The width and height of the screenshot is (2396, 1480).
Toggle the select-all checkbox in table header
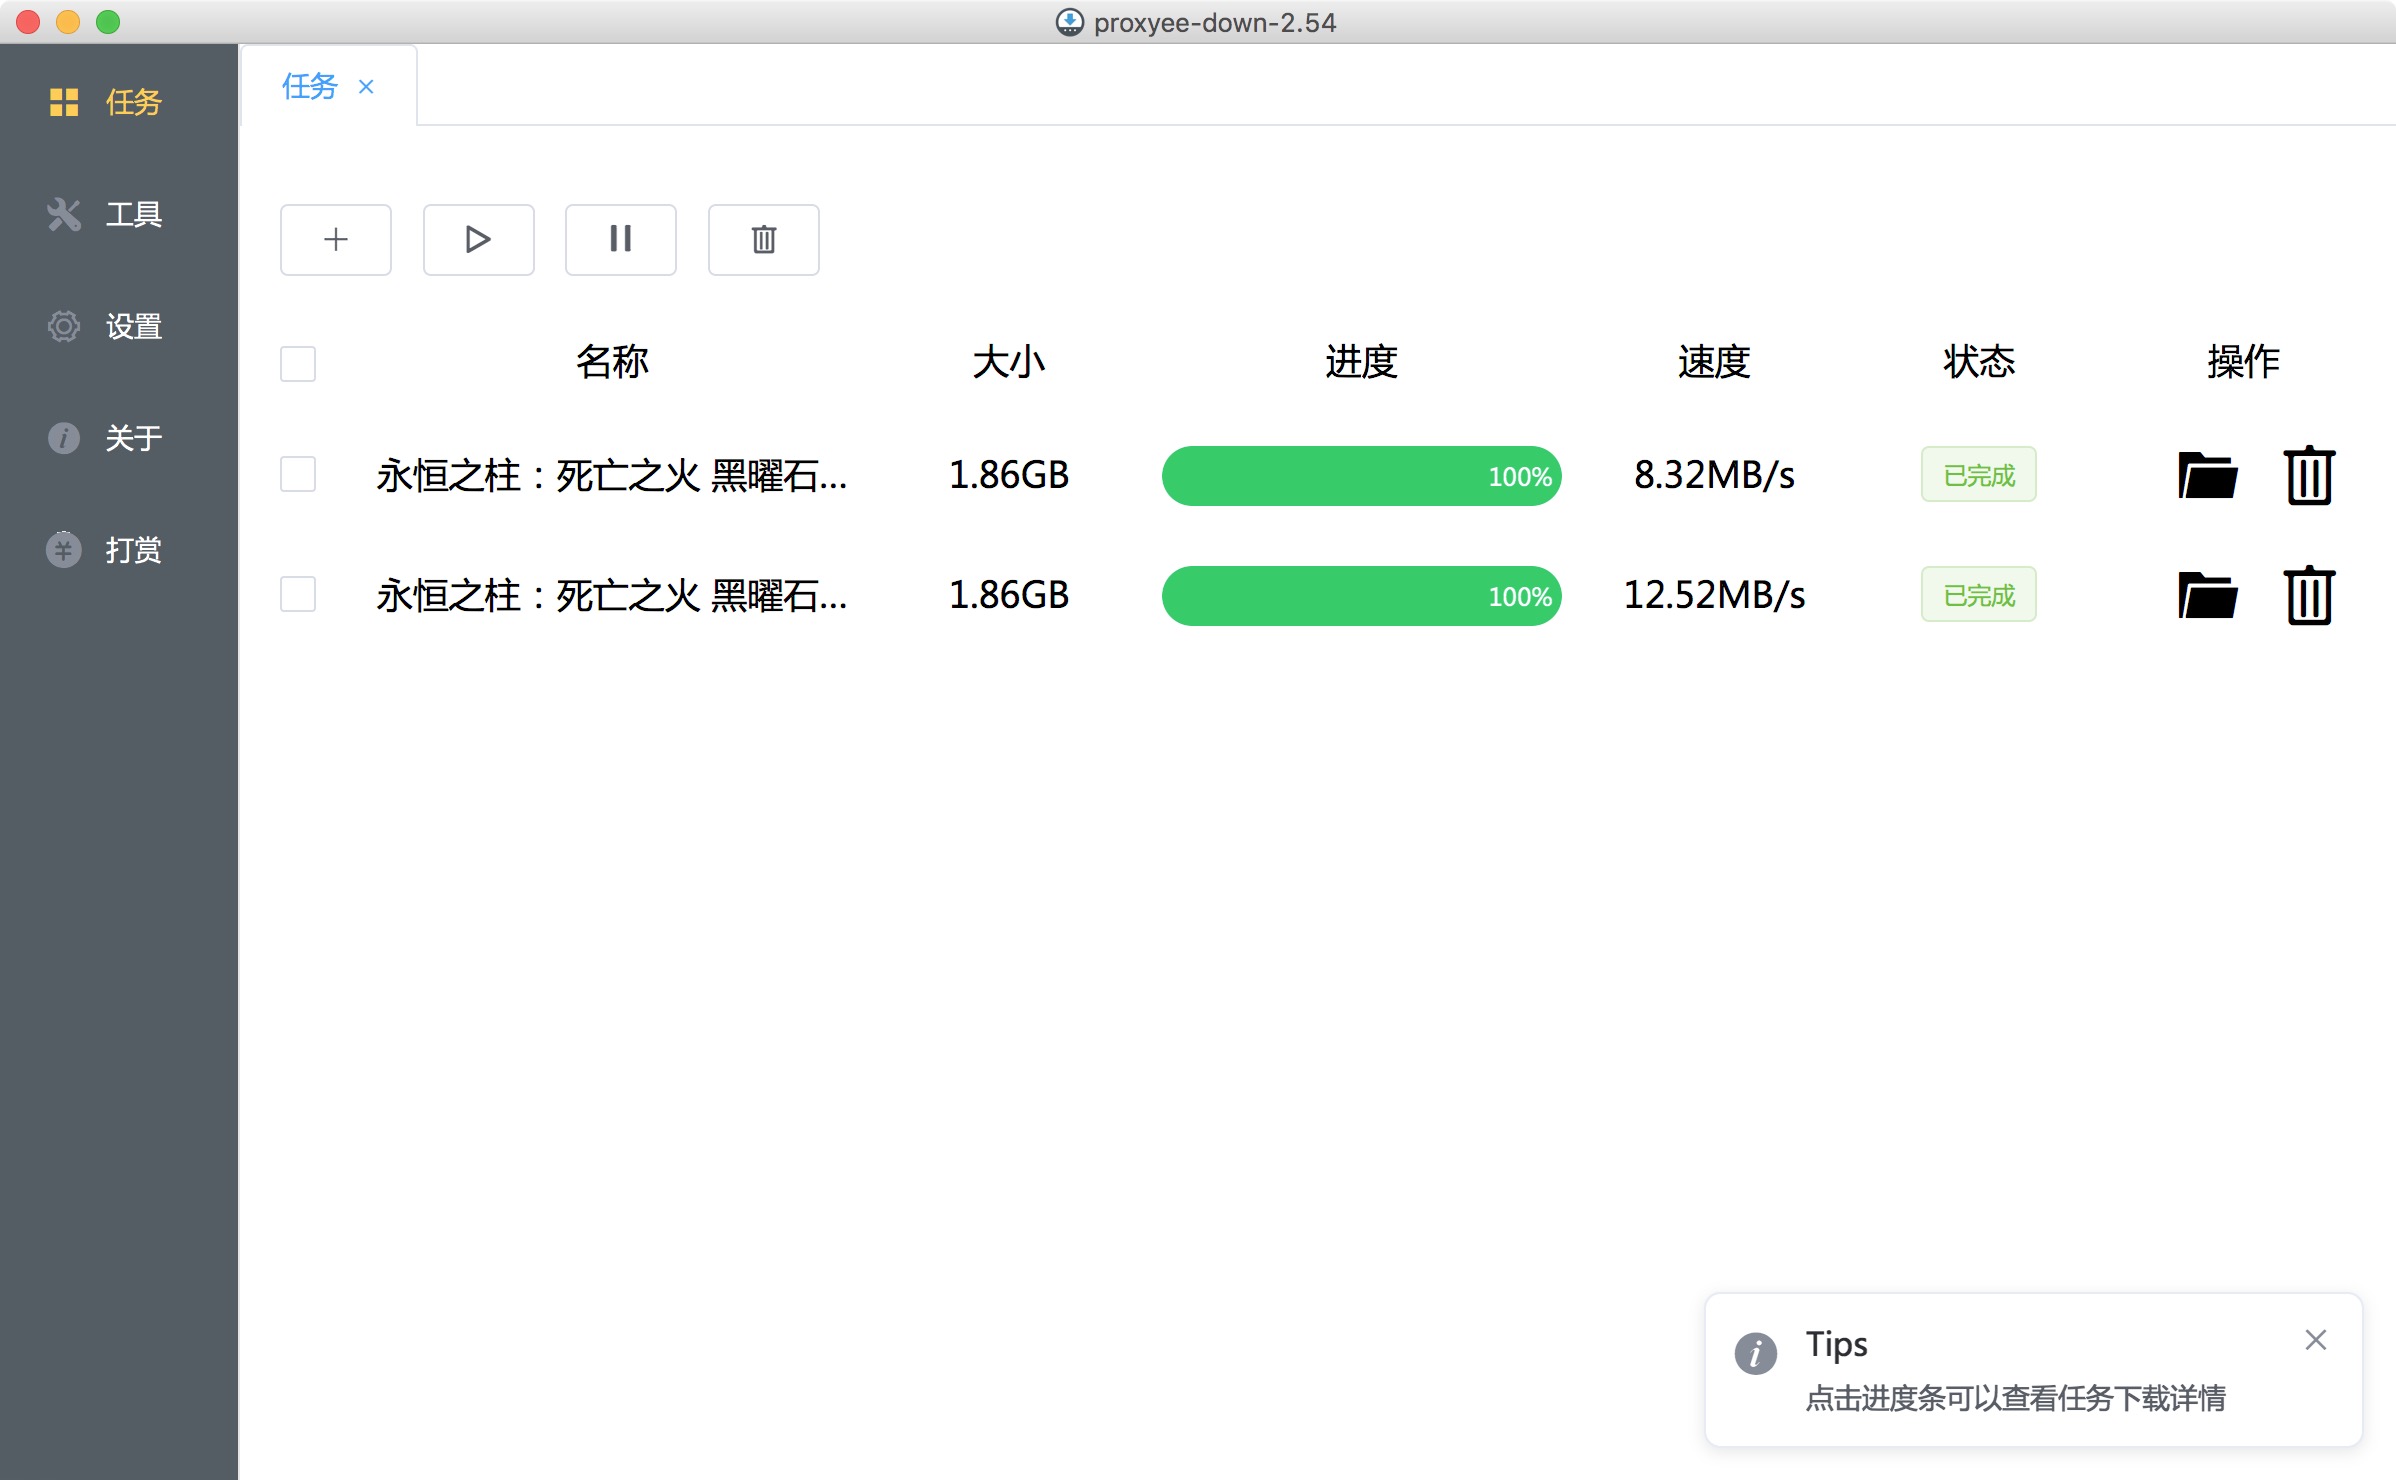point(298,364)
